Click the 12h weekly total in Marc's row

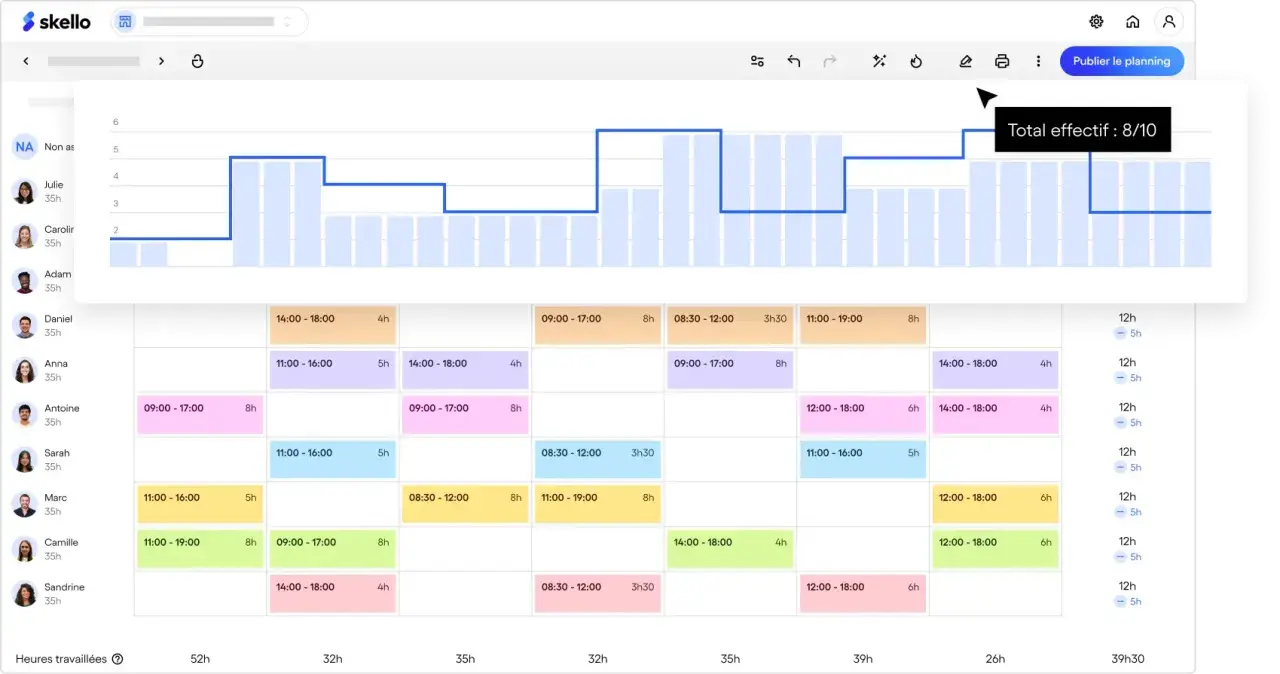click(x=1127, y=497)
